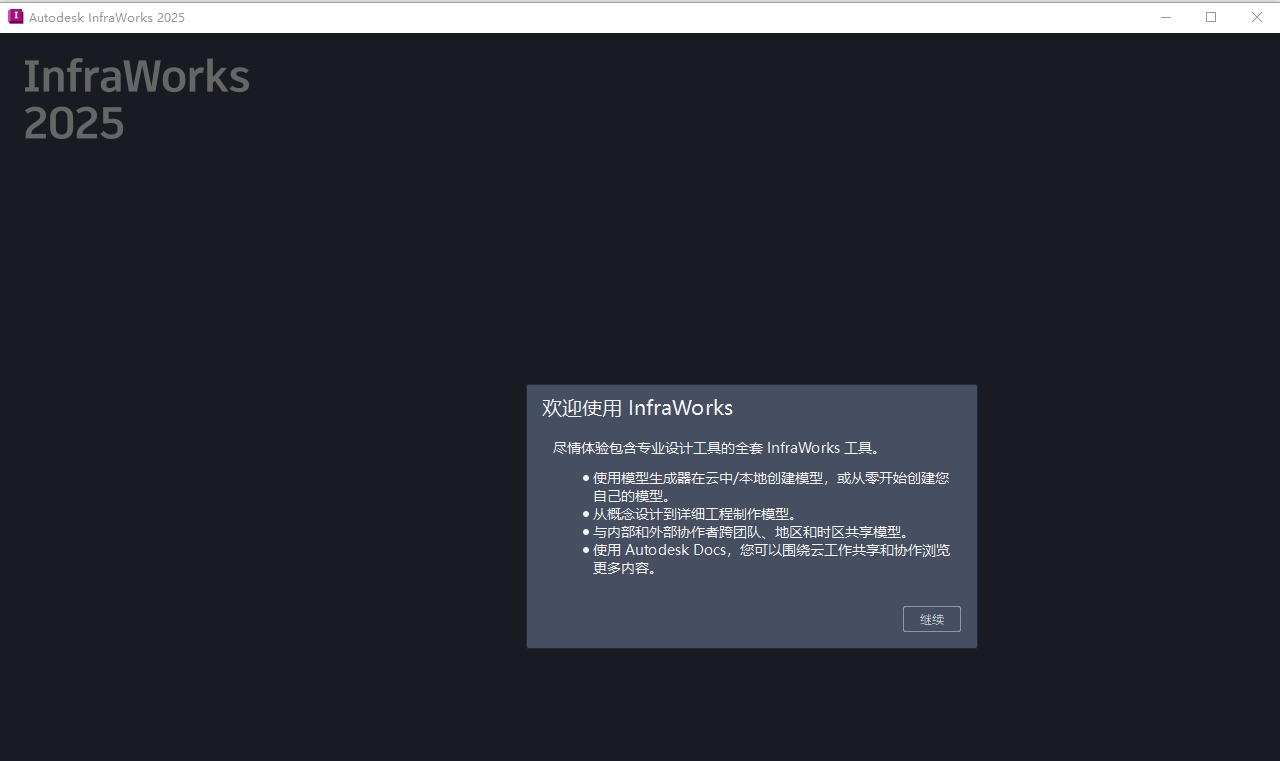The height and width of the screenshot is (761, 1280).
Task: Click the 使用 Autodesk Docs bullet text
Action: tap(770, 550)
